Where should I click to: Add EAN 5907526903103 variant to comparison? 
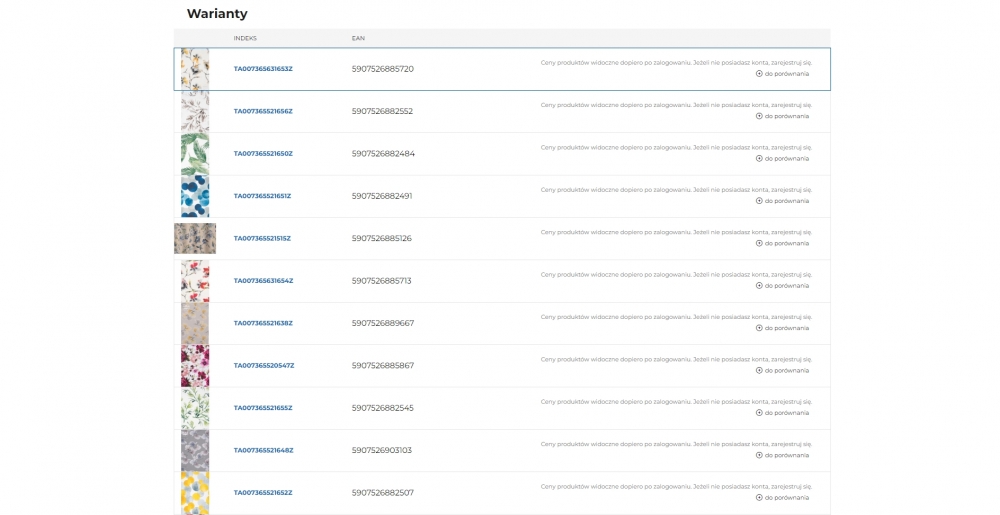click(783, 456)
